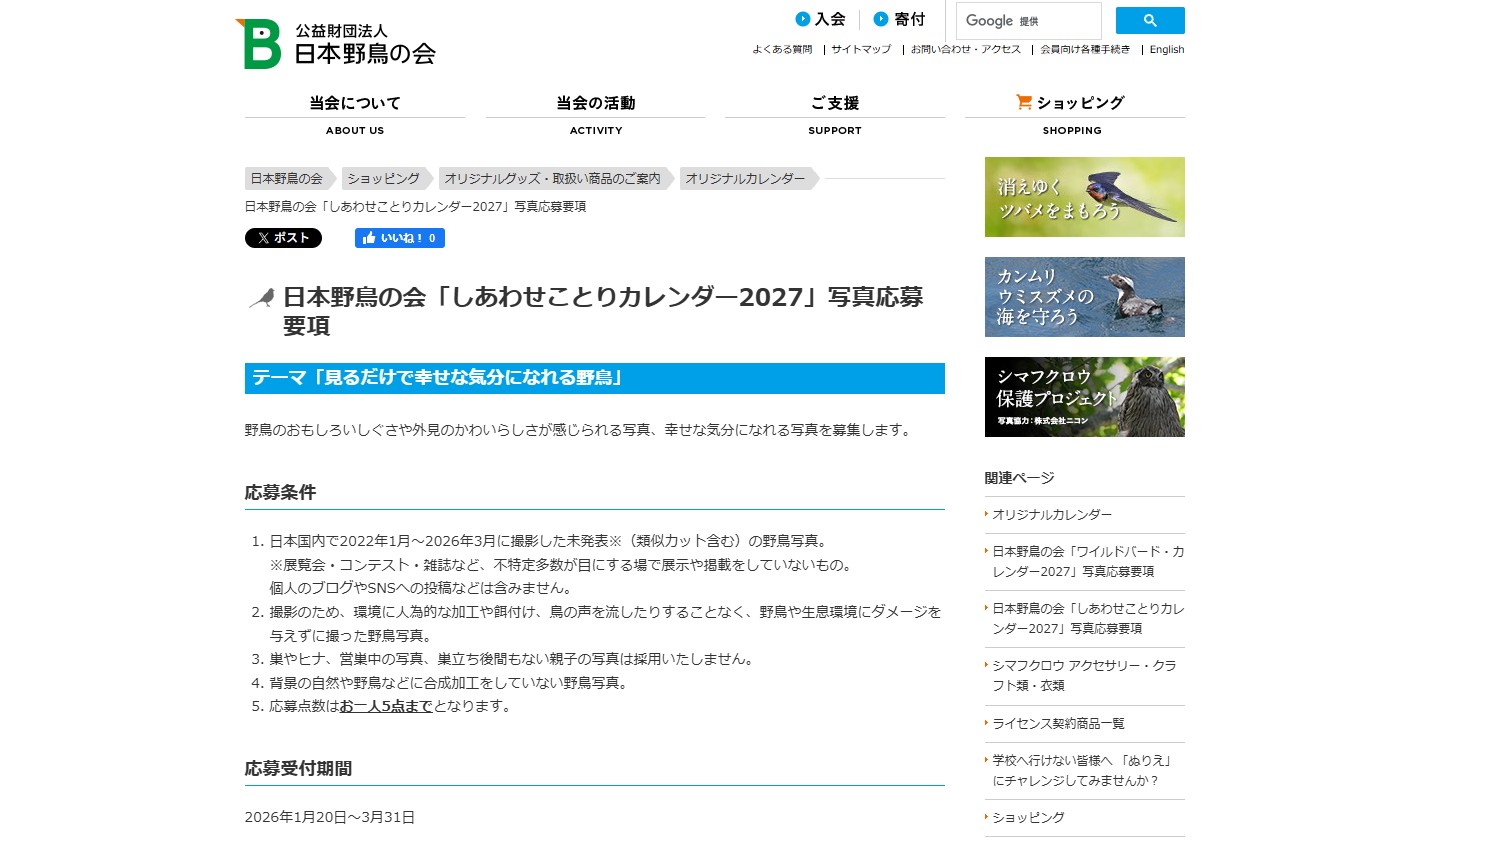Open the swallow protection banner
The width and height of the screenshot is (1494, 845).
click(x=1084, y=197)
